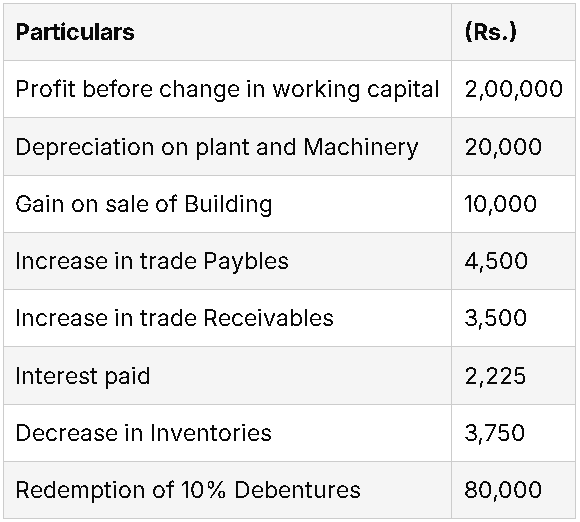
Task: Click the Interest paid cell
Action: (227, 375)
